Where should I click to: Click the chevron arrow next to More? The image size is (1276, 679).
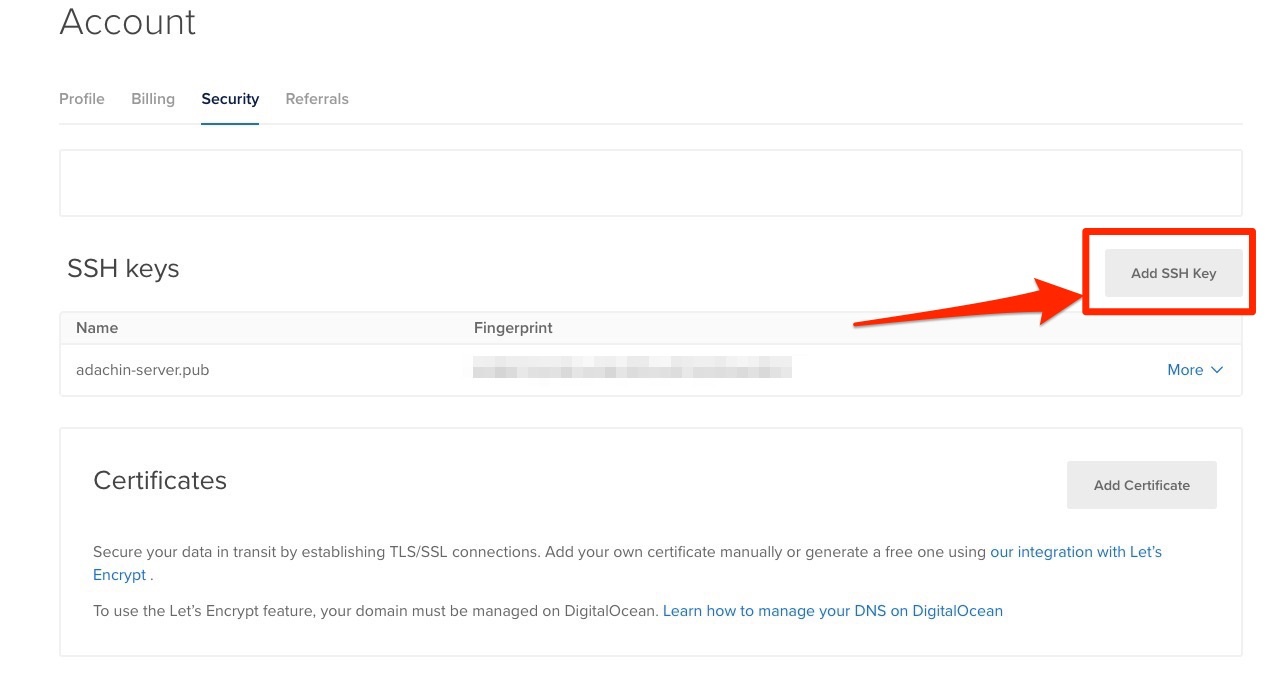[x=1217, y=370]
